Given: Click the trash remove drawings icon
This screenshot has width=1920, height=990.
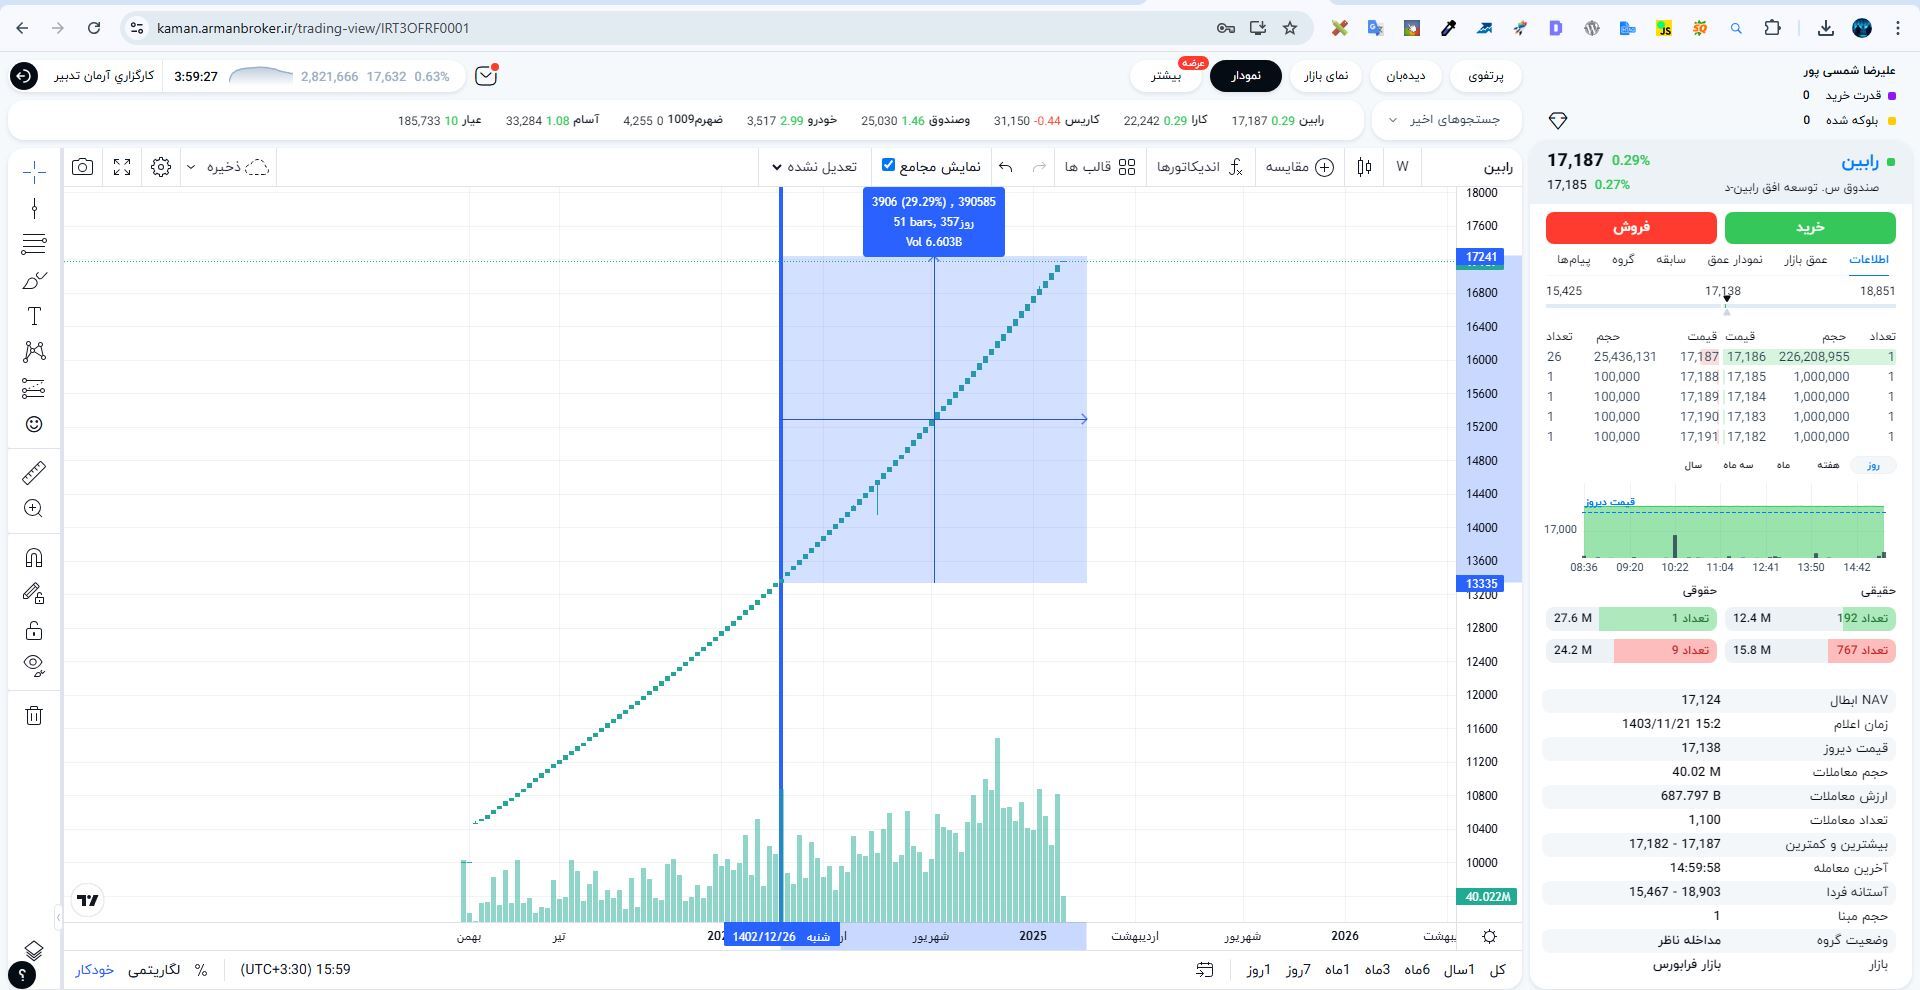Looking at the screenshot, I should coord(34,715).
